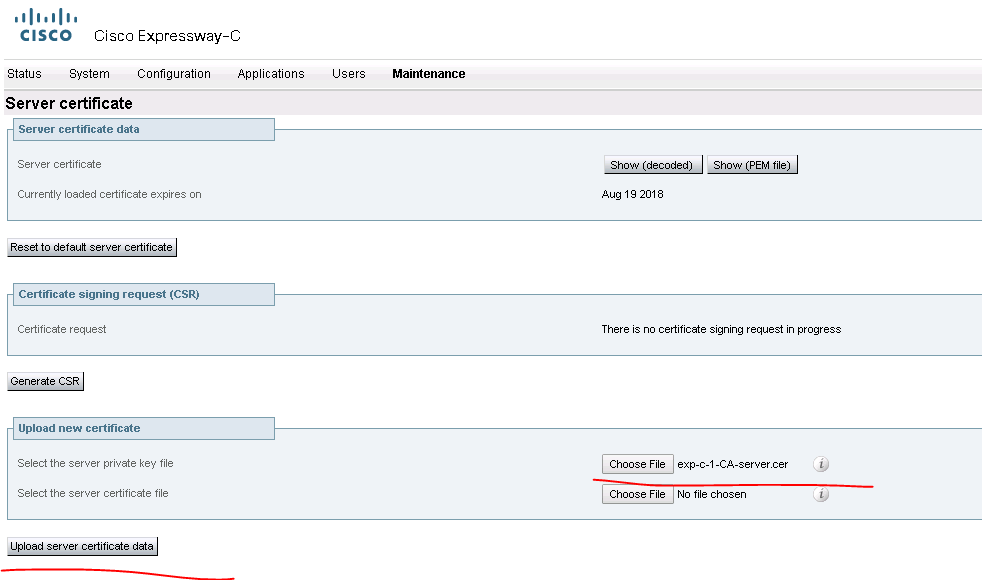Screen dimensions: 982x580
Task: Open the Users menu
Action: (x=348, y=74)
